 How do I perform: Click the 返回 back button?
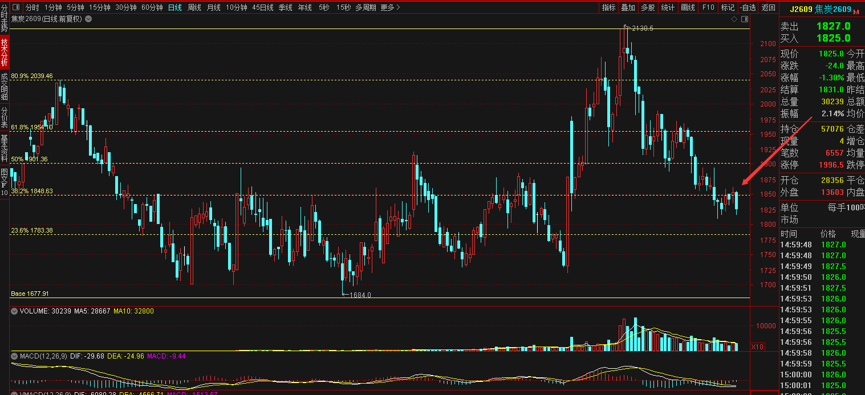768,8
